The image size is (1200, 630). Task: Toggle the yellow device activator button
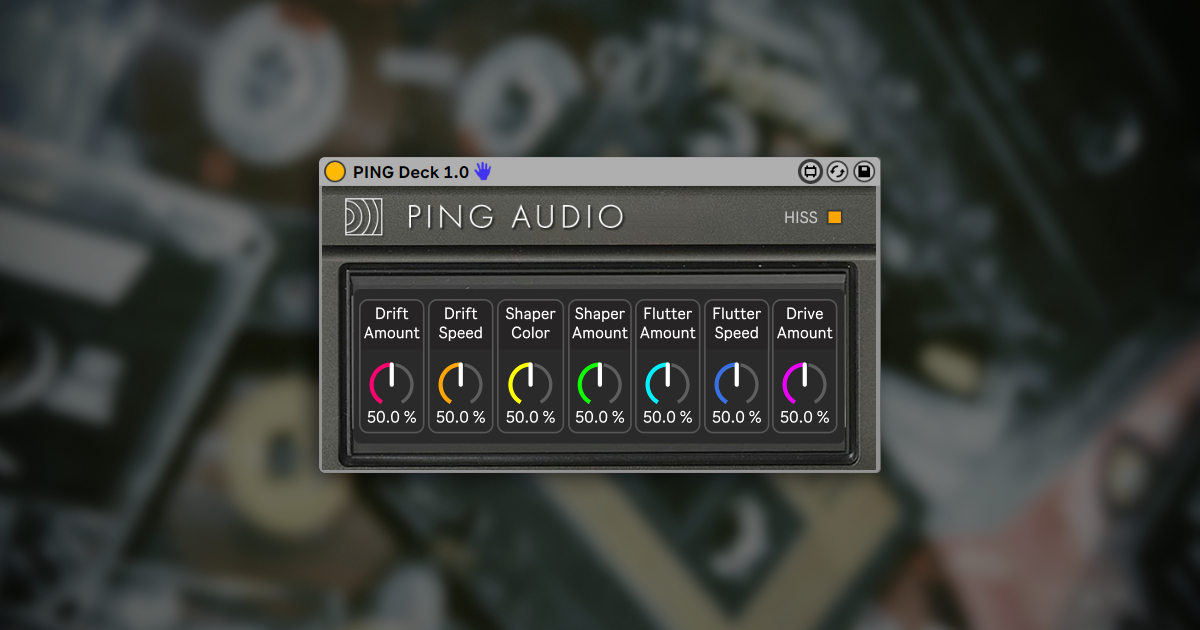tap(335, 172)
